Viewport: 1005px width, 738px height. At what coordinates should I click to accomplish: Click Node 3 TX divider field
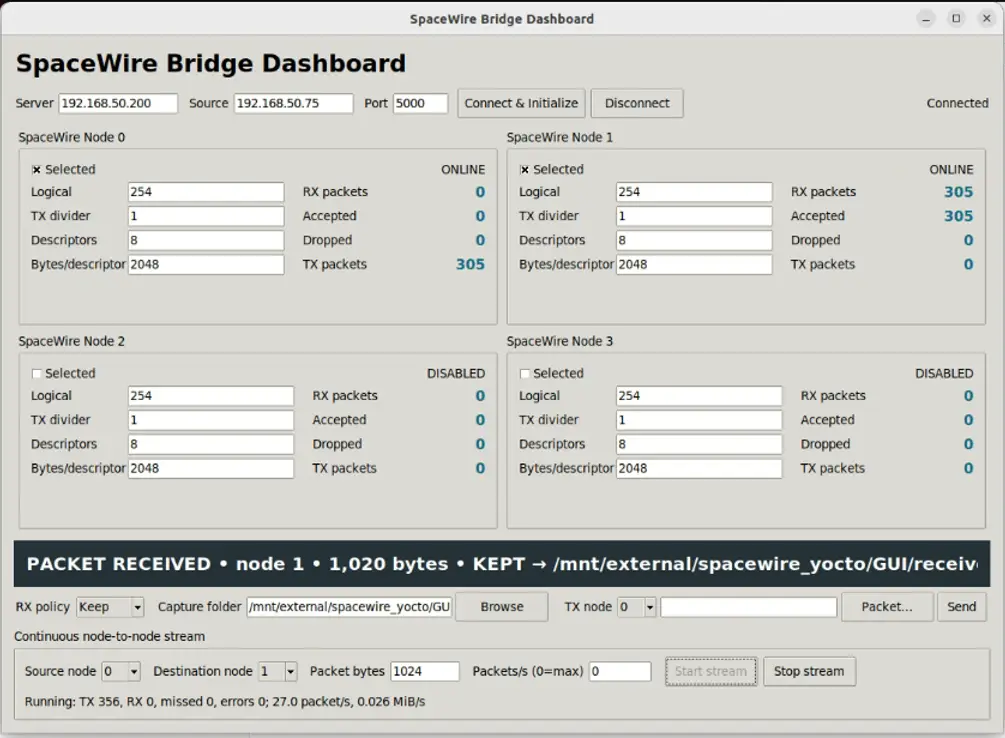[x=699, y=420]
